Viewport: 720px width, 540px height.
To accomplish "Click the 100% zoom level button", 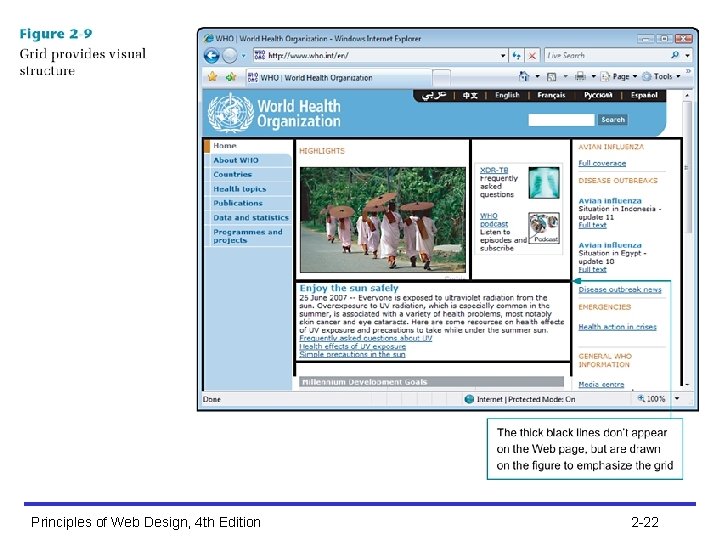I will [x=651, y=399].
